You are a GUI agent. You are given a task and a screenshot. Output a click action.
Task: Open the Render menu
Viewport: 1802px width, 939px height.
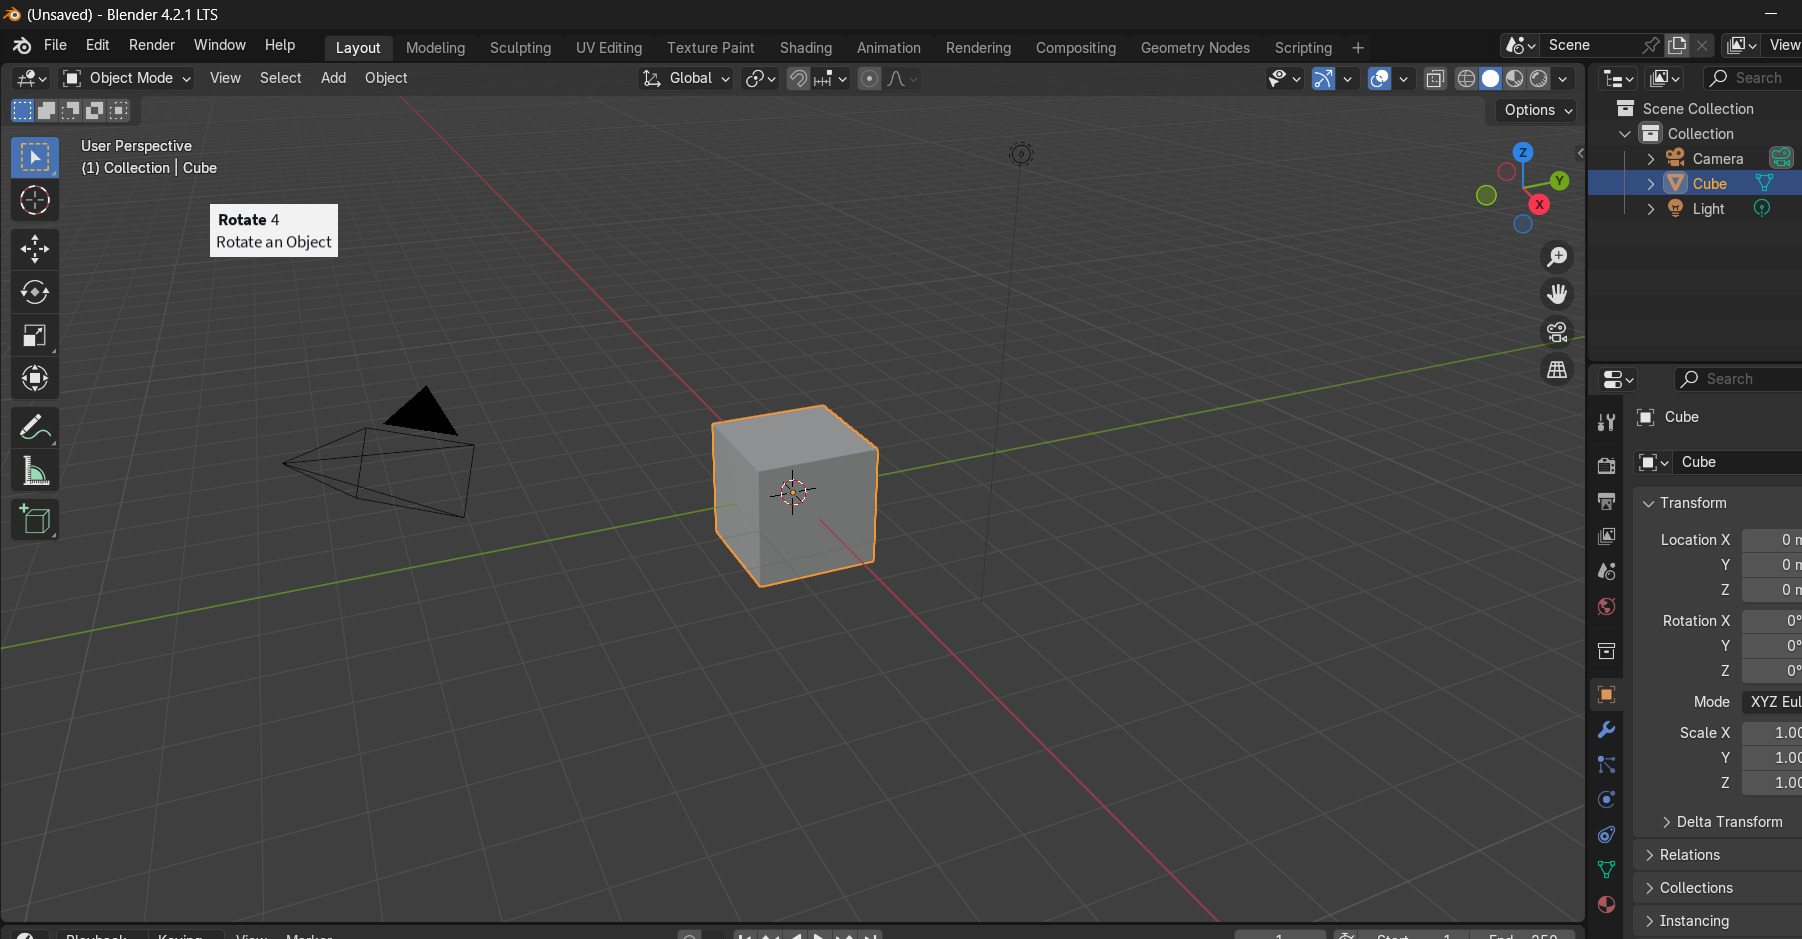(151, 45)
